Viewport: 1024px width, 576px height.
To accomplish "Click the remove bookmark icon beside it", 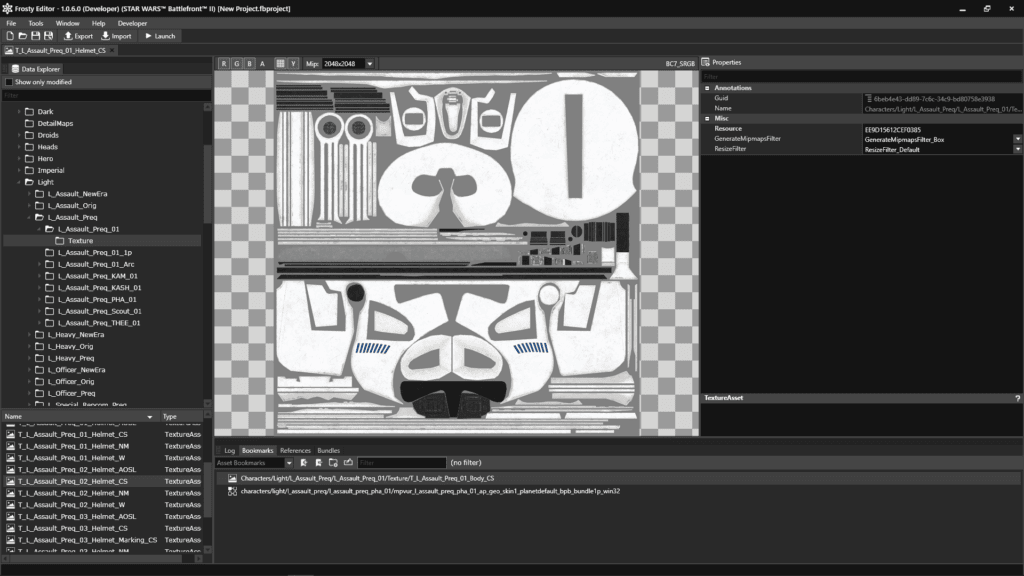I will [x=319, y=462].
